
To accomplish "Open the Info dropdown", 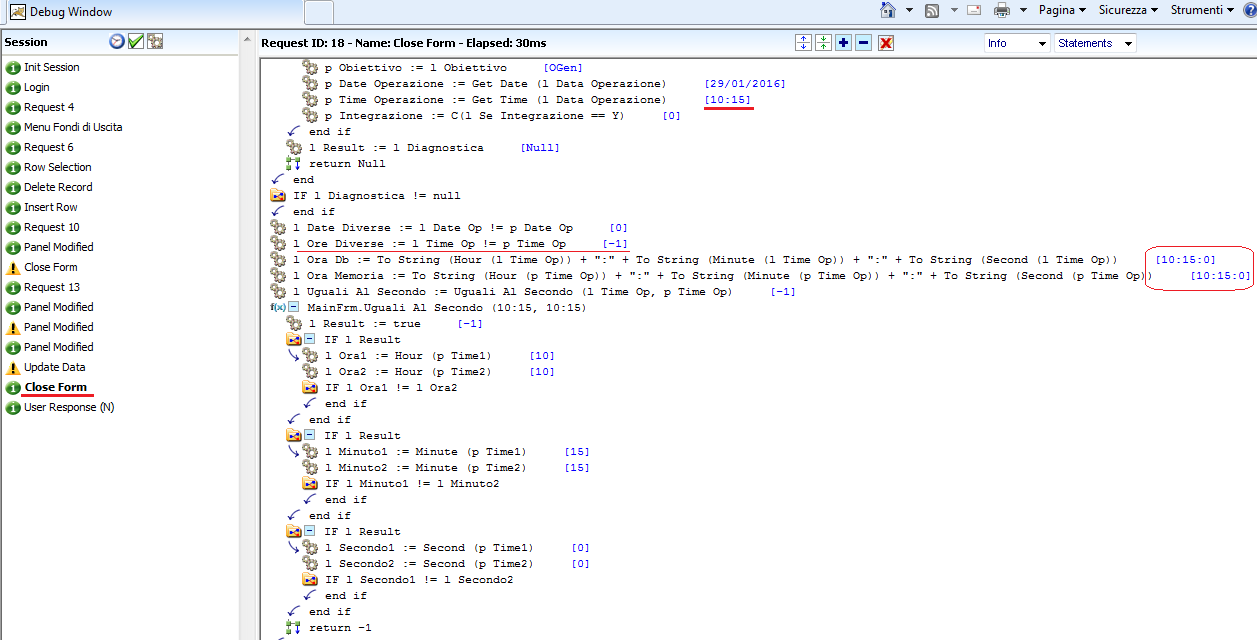I will pos(1017,43).
